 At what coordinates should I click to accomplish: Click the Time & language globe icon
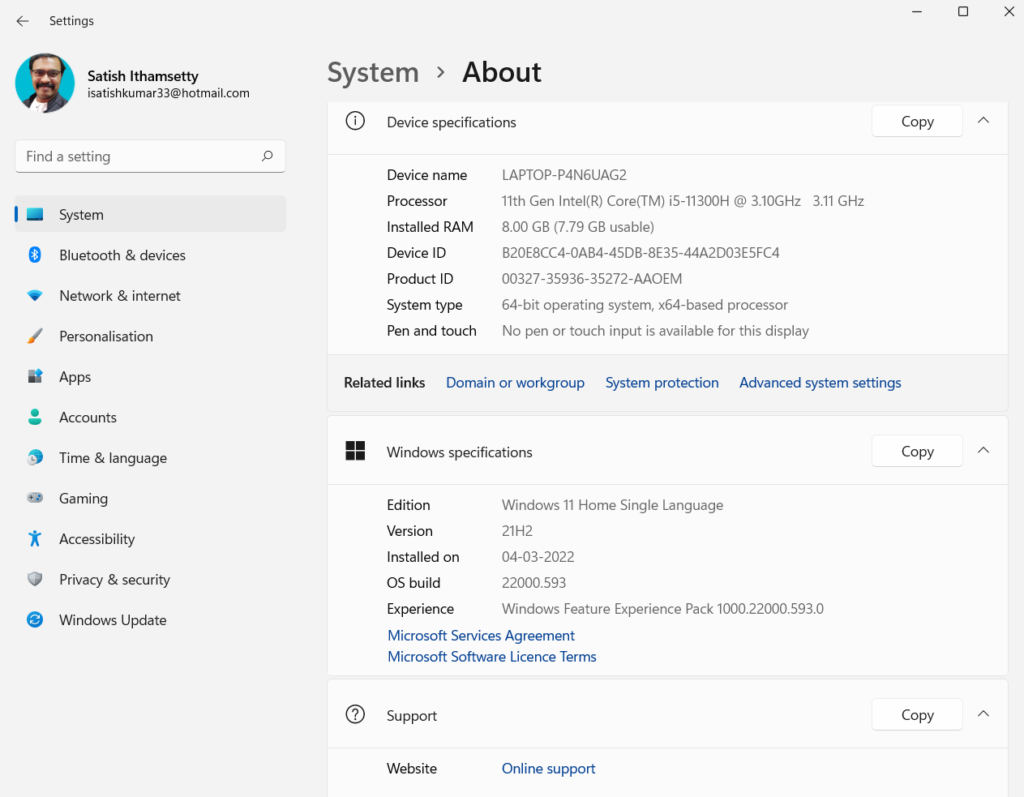35,457
